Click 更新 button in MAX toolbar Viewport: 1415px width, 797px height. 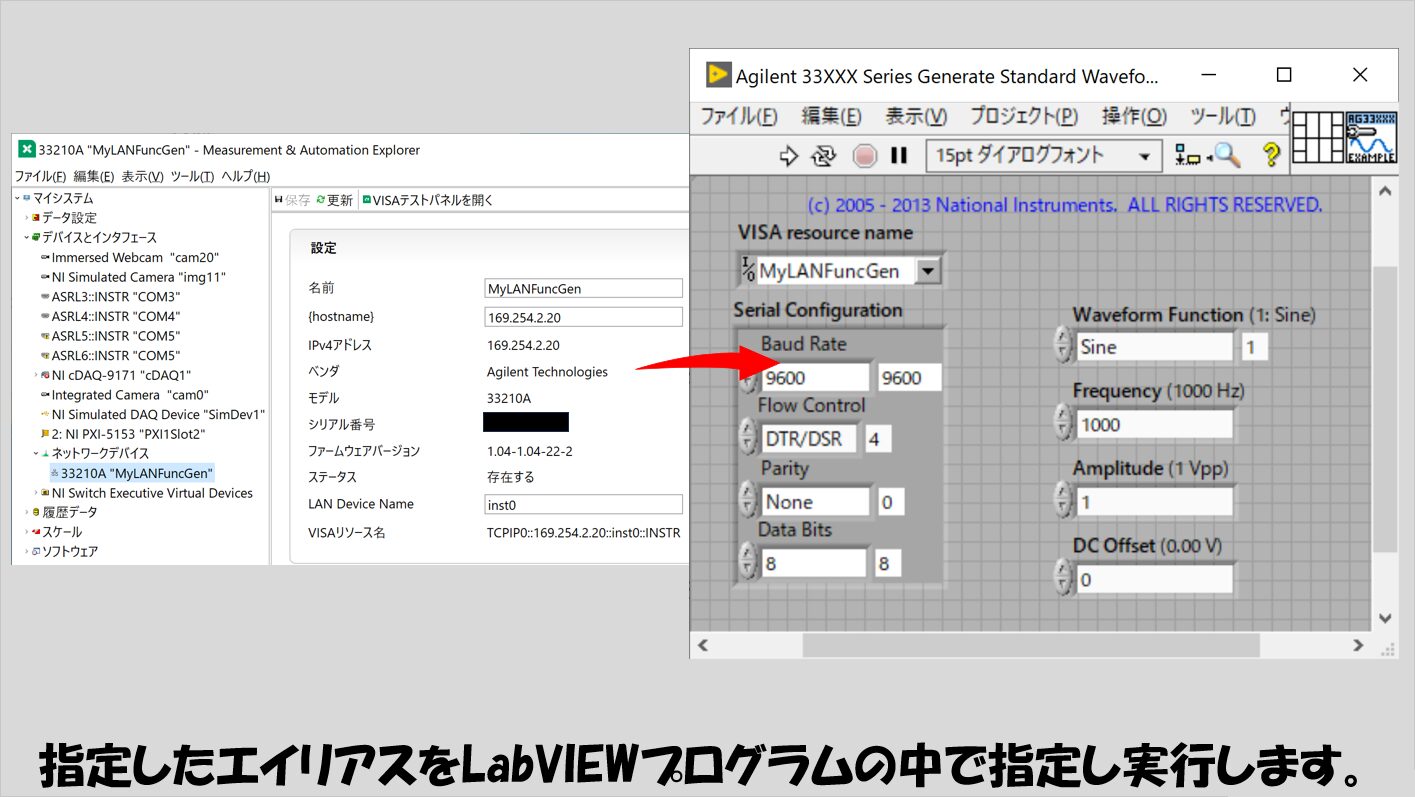tap(334, 200)
